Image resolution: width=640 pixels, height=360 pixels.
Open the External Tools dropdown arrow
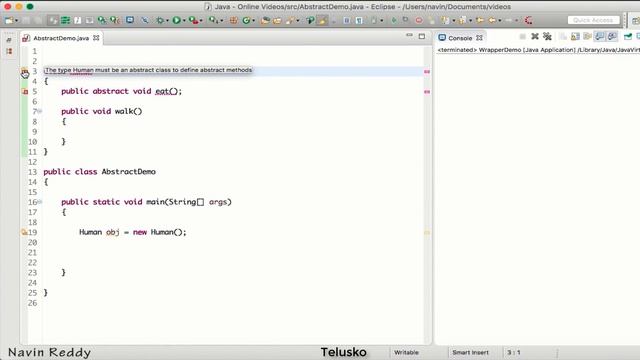(x=221, y=20)
